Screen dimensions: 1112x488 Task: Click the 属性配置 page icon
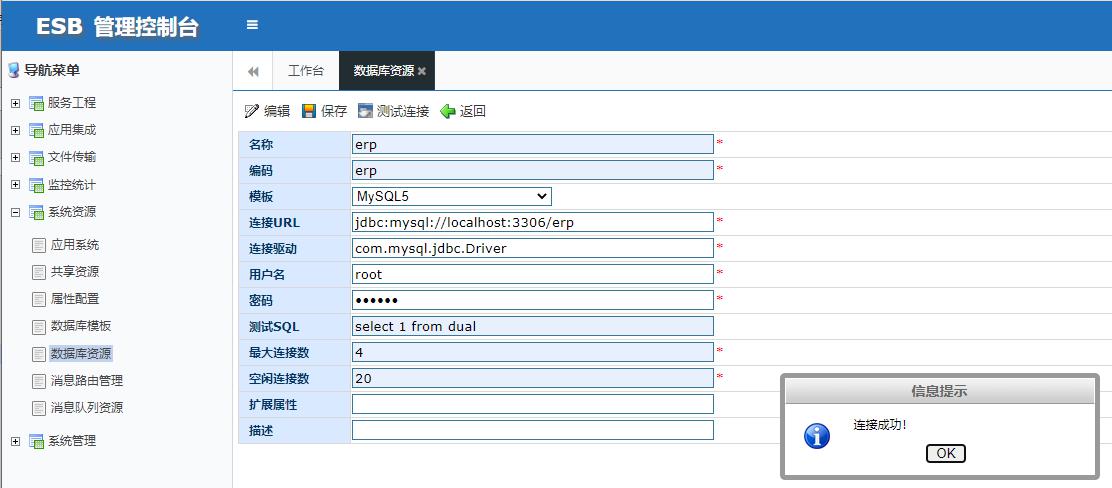click(x=39, y=299)
